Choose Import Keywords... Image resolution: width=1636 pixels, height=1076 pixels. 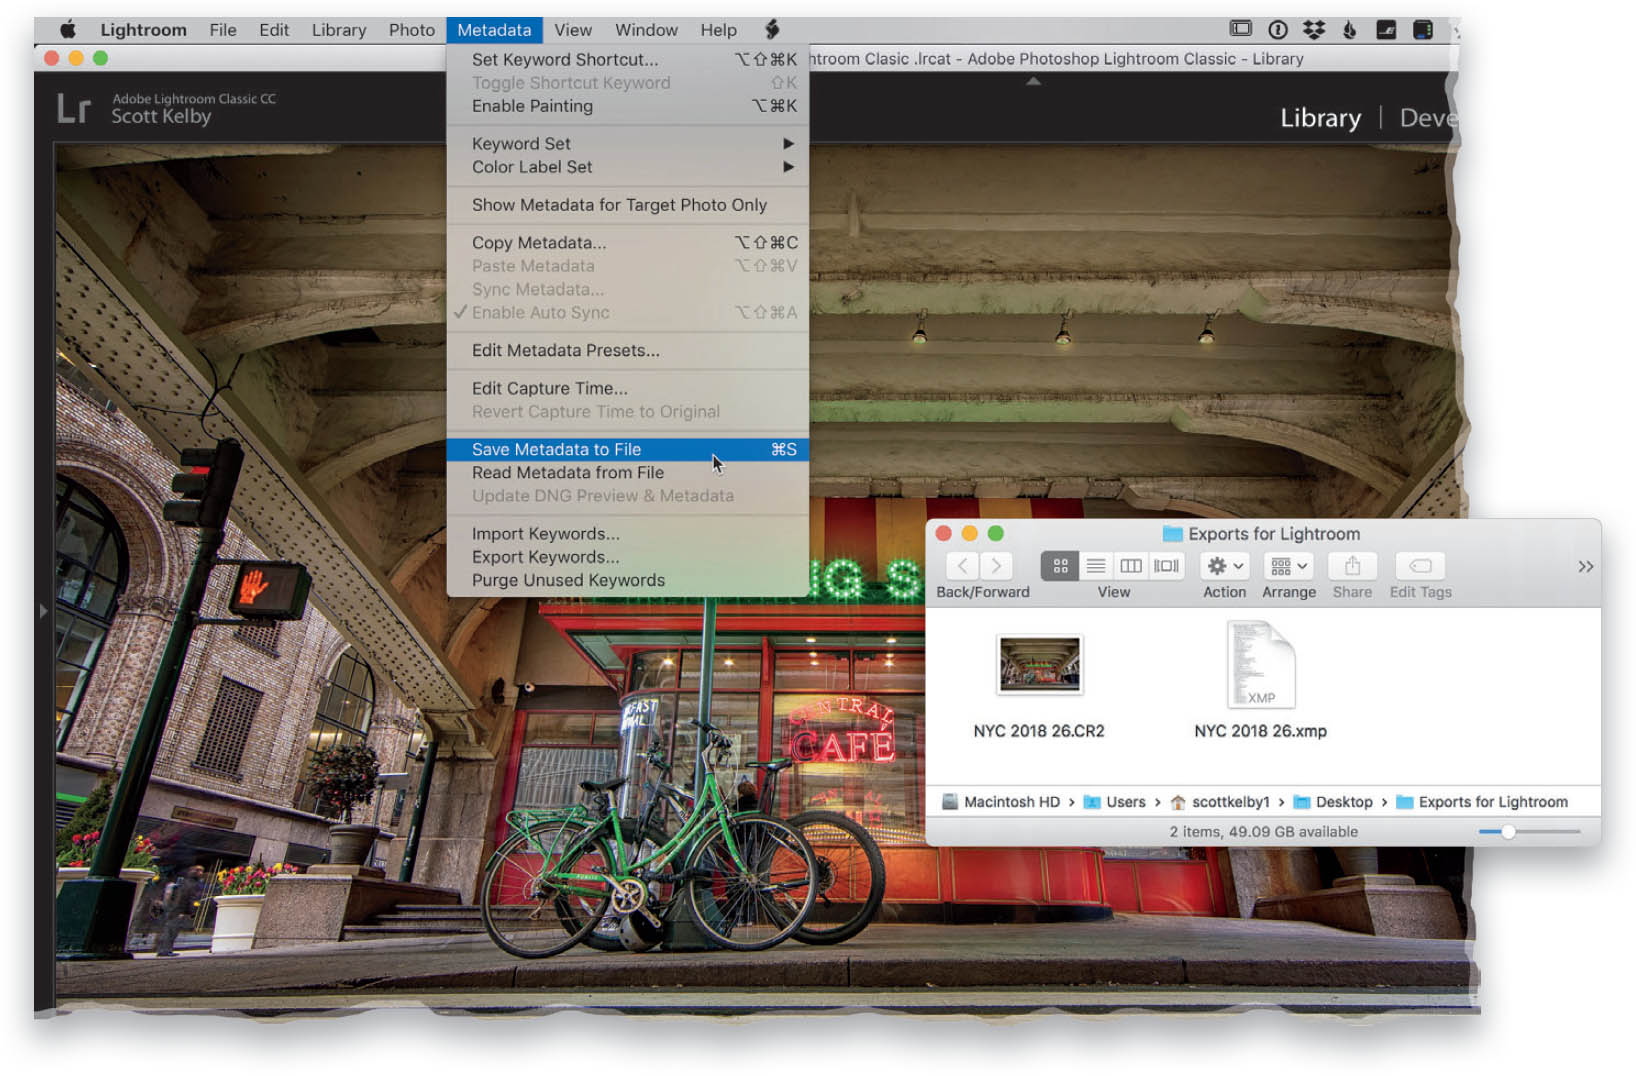628,534
